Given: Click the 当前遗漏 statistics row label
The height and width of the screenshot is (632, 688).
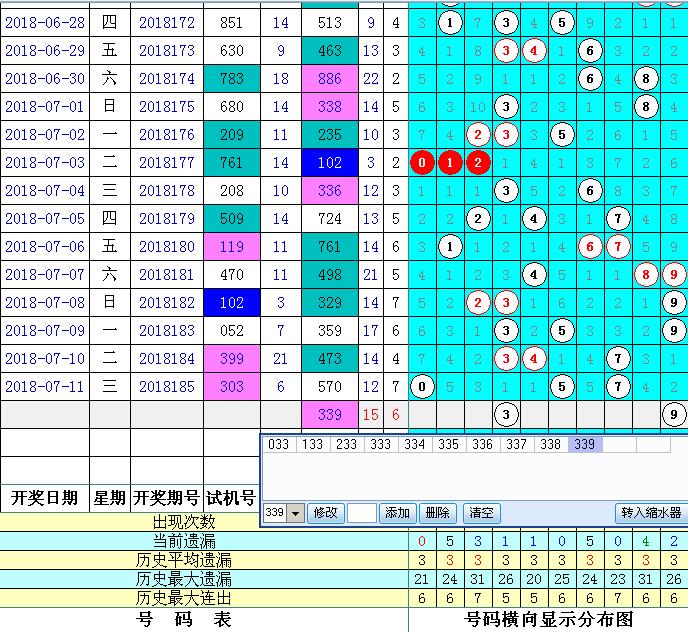Looking at the screenshot, I should point(184,541).
